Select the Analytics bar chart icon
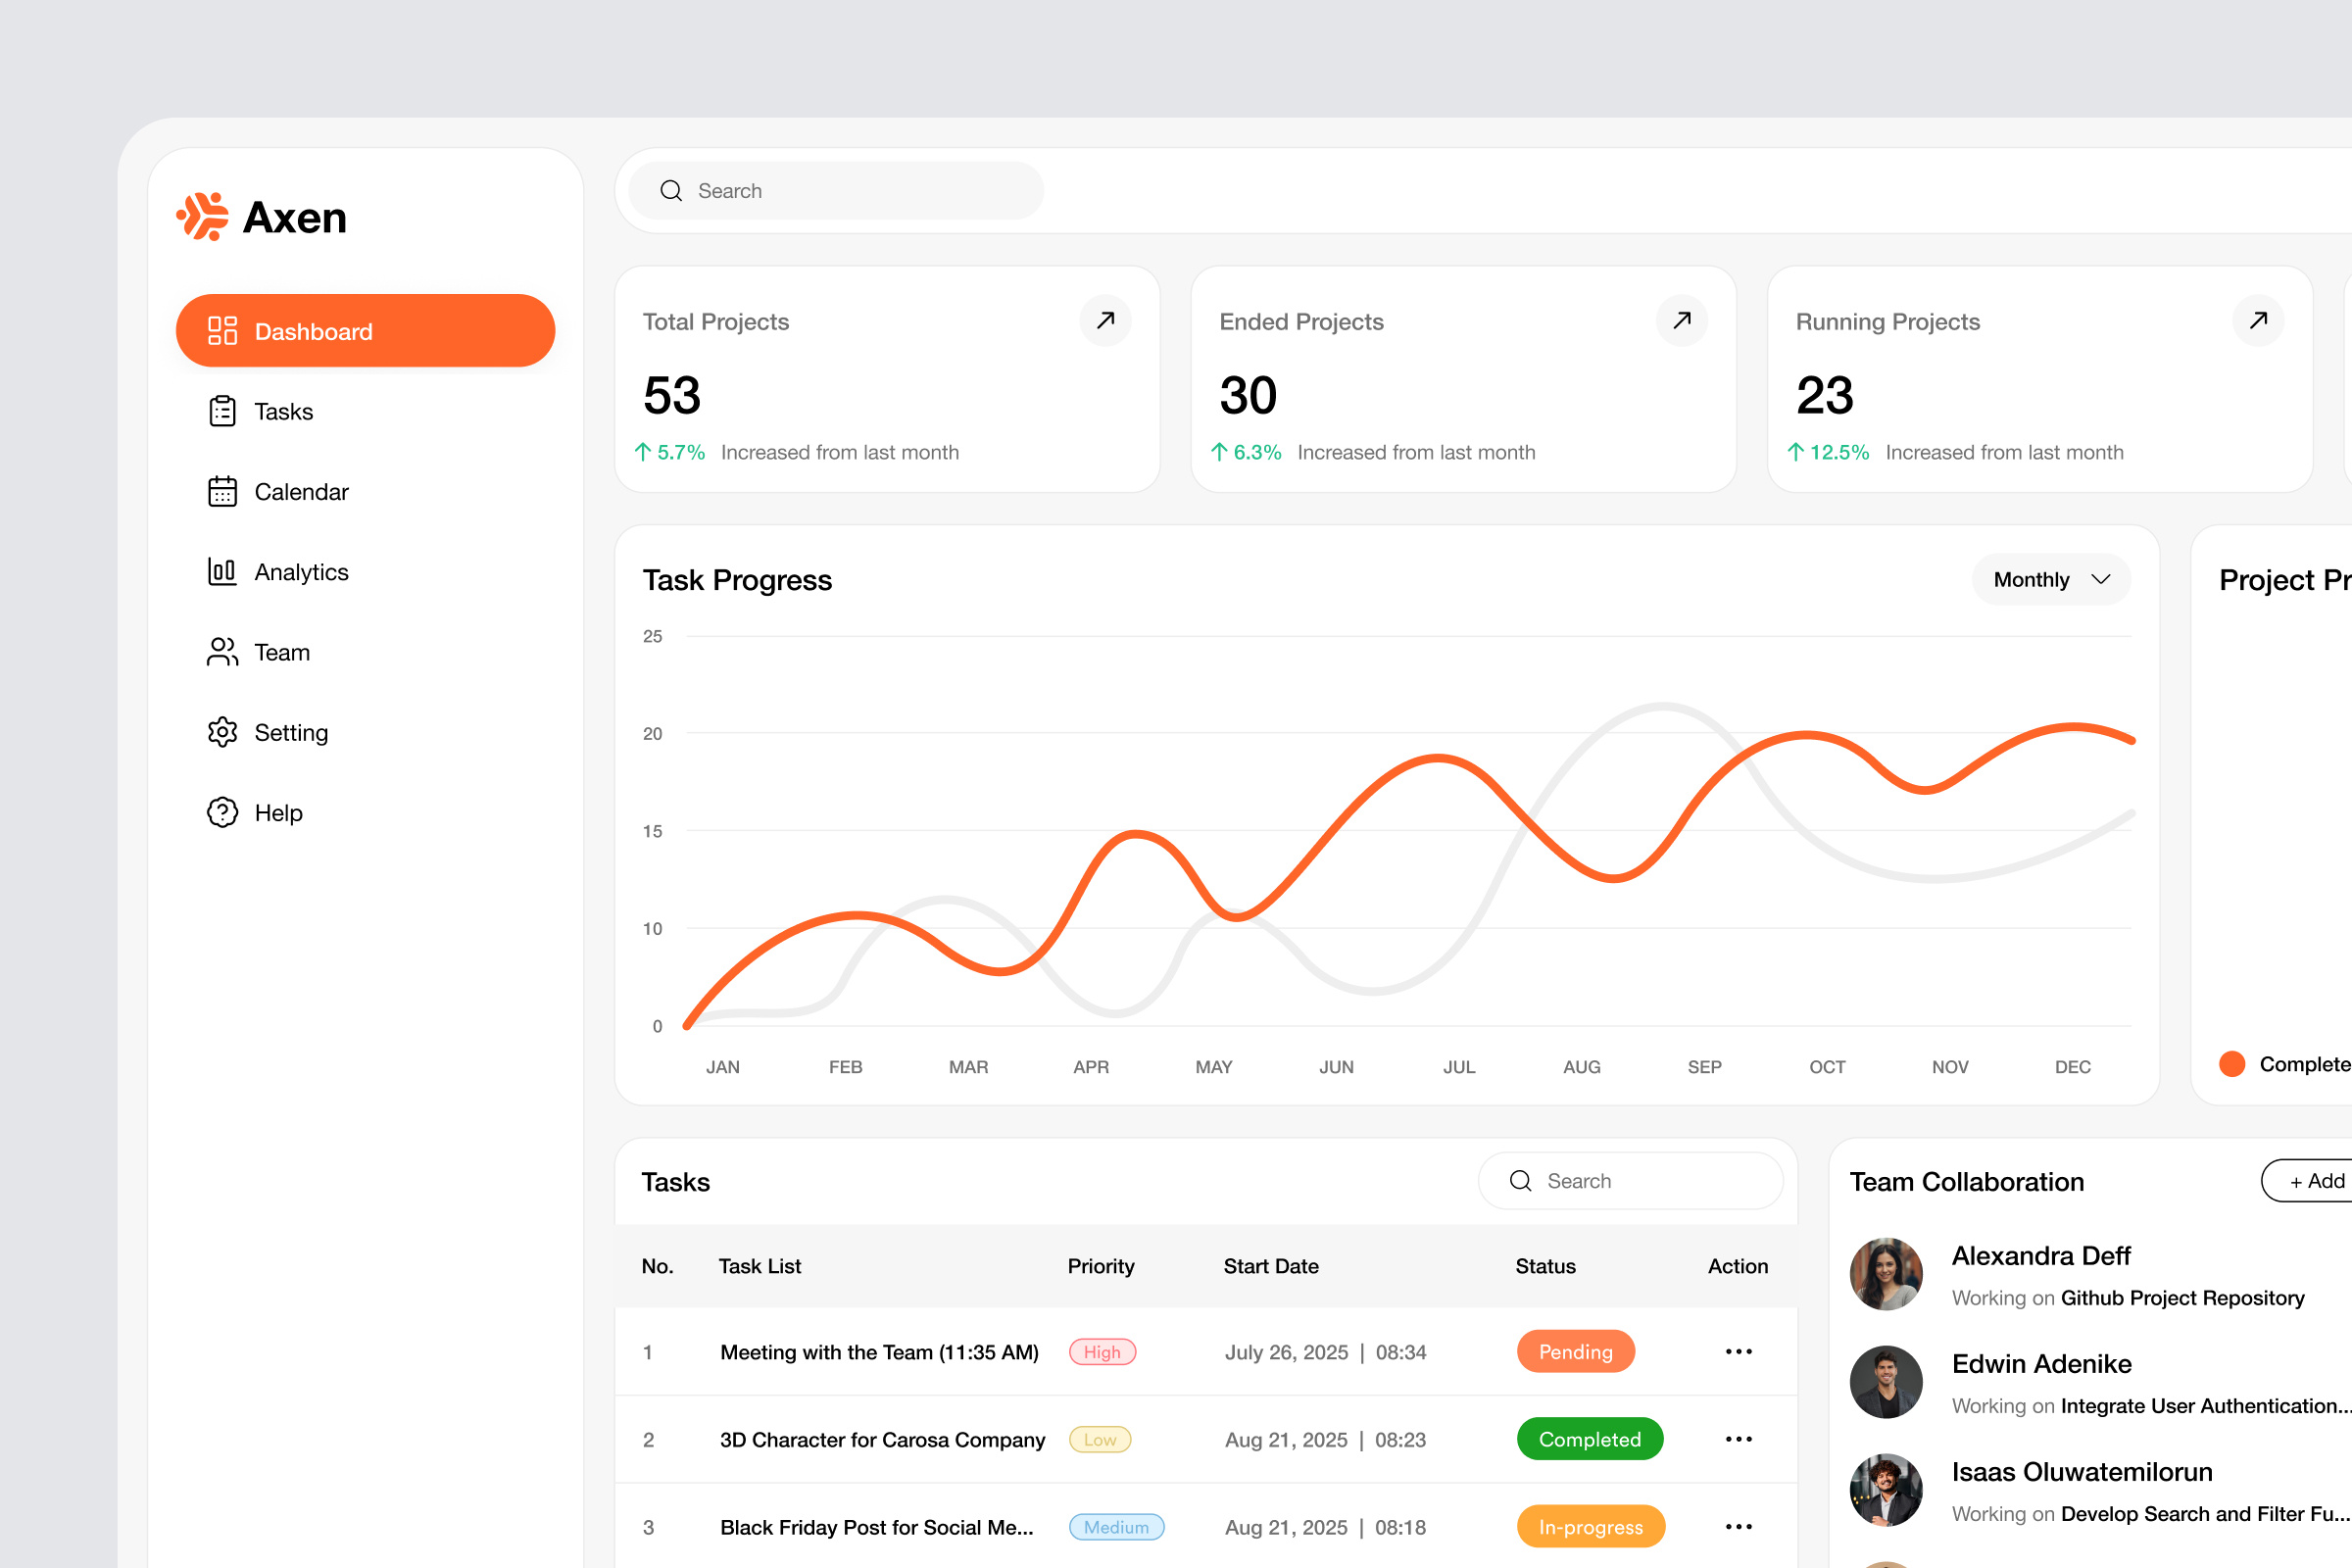 click(x=222, y=571)
